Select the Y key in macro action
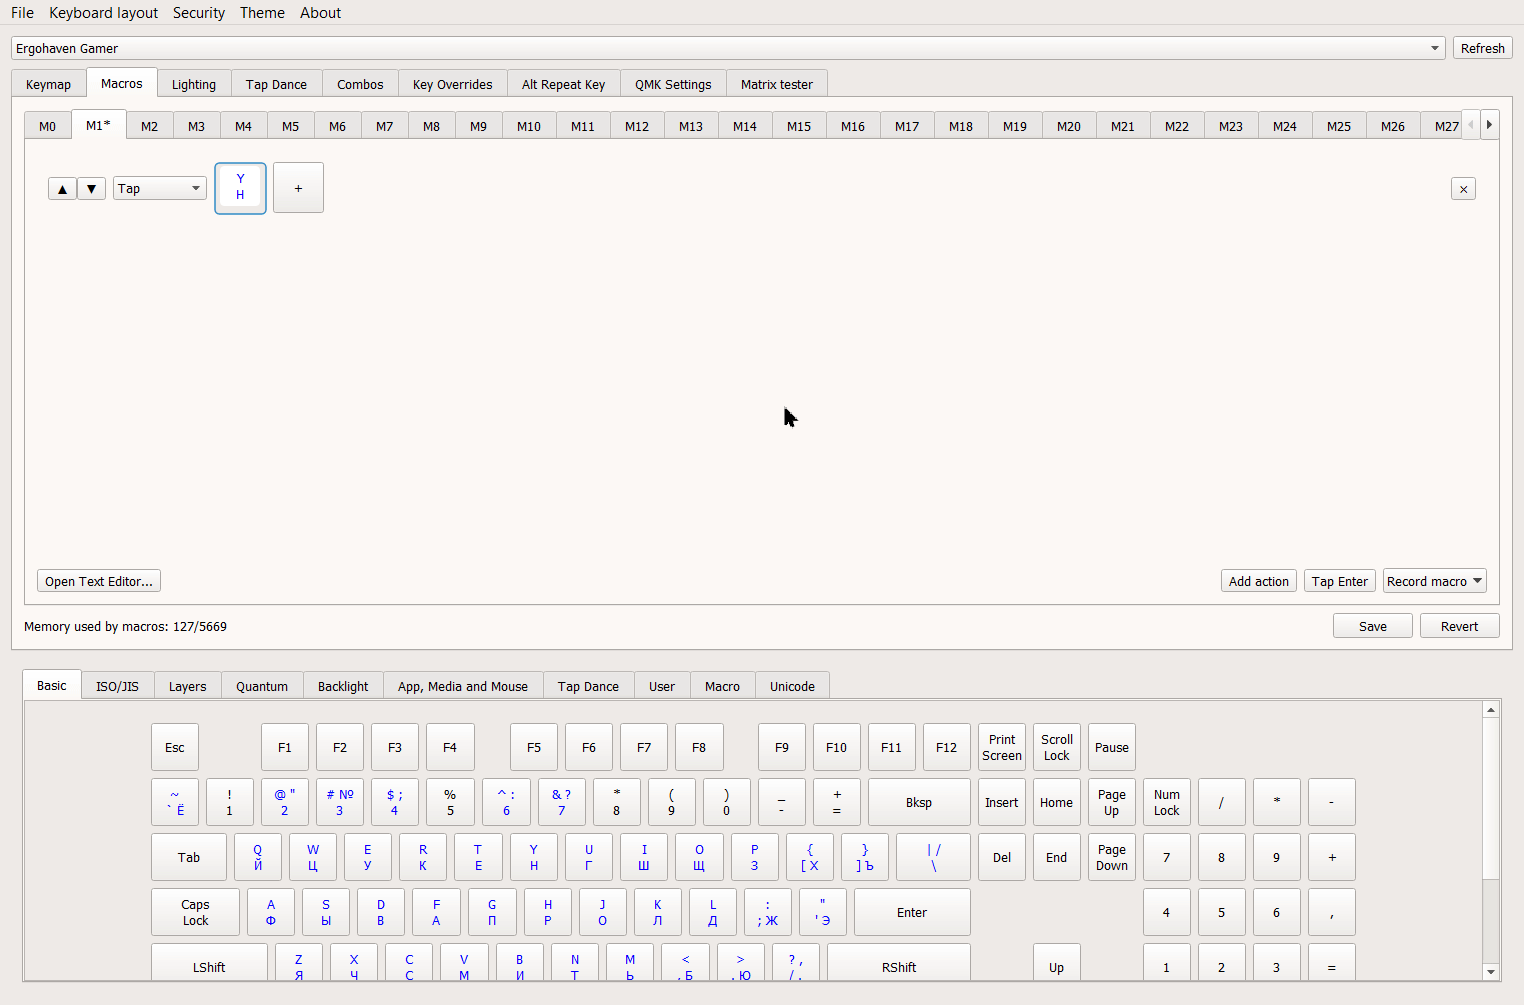Screen dimensions: 1524x1005 [x=240, y=188]
